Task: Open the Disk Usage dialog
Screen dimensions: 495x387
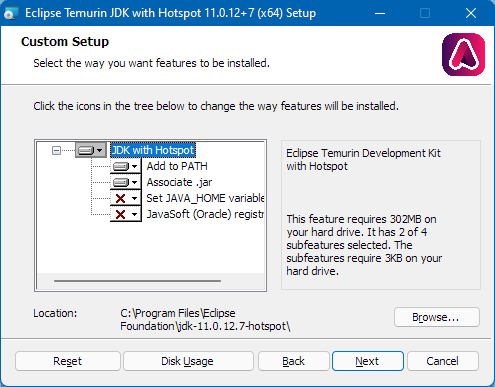Action: (x=188, y=361)
